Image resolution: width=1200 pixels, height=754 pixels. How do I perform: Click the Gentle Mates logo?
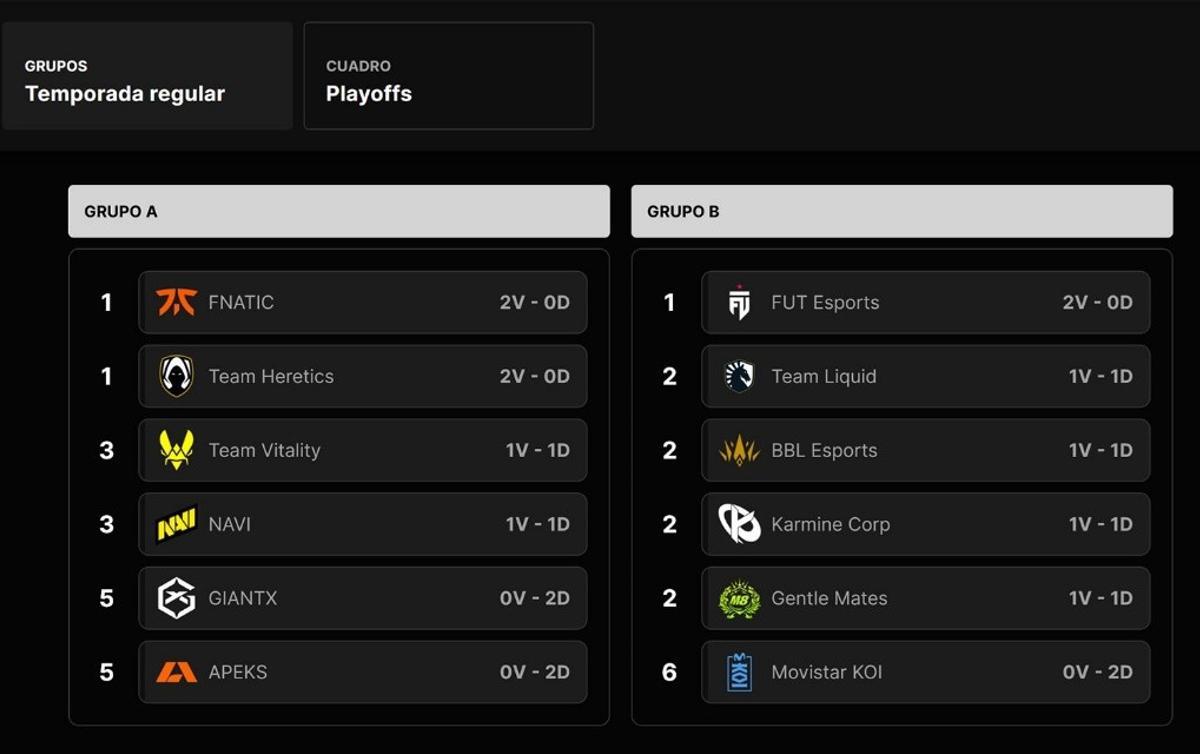pyautogui.click(x=739, y=598)
